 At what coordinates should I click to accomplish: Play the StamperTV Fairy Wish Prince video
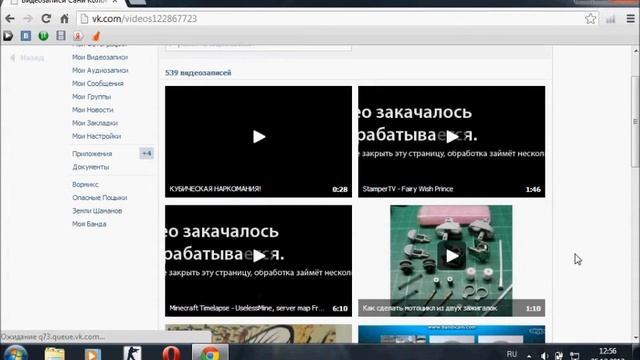[451, 137]
